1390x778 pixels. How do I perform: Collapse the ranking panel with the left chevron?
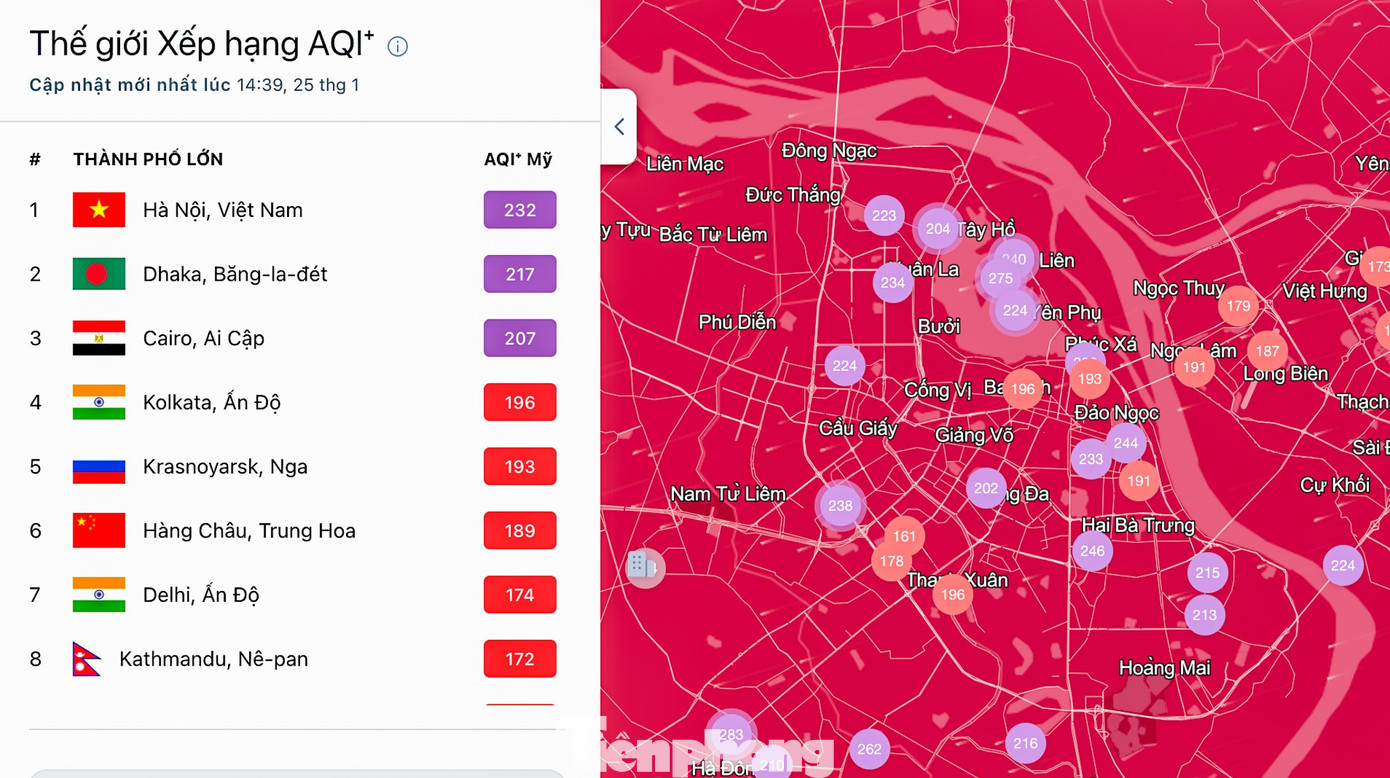[x=619, y=127]
